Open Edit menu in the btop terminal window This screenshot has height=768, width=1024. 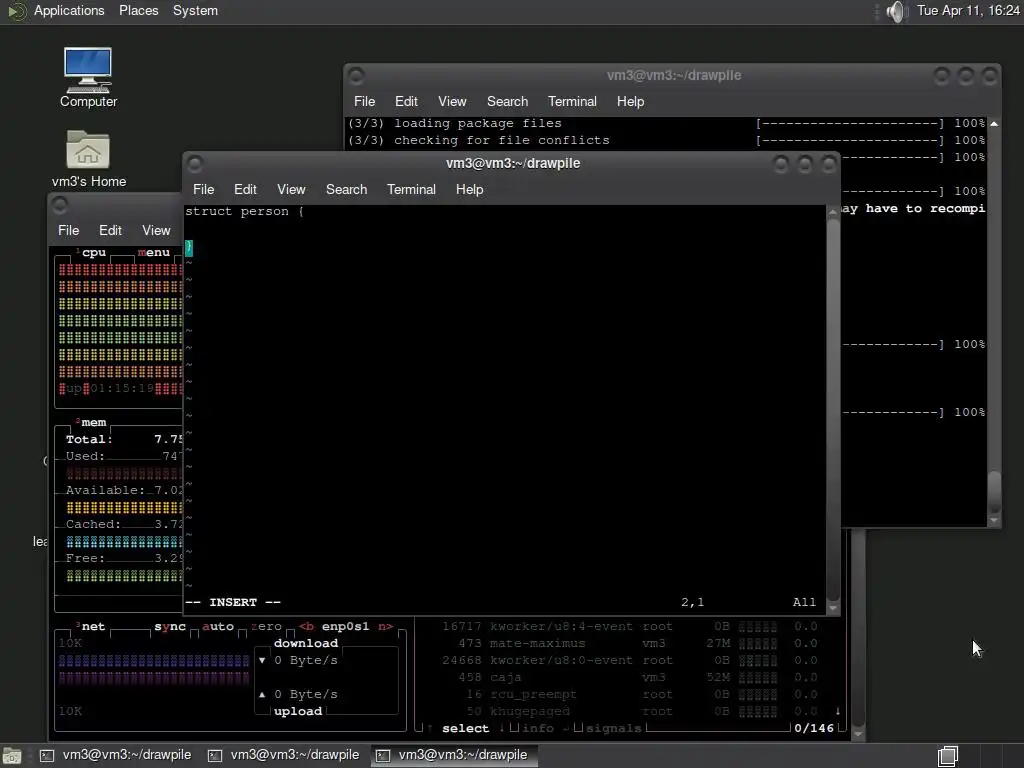pos(110,231)
